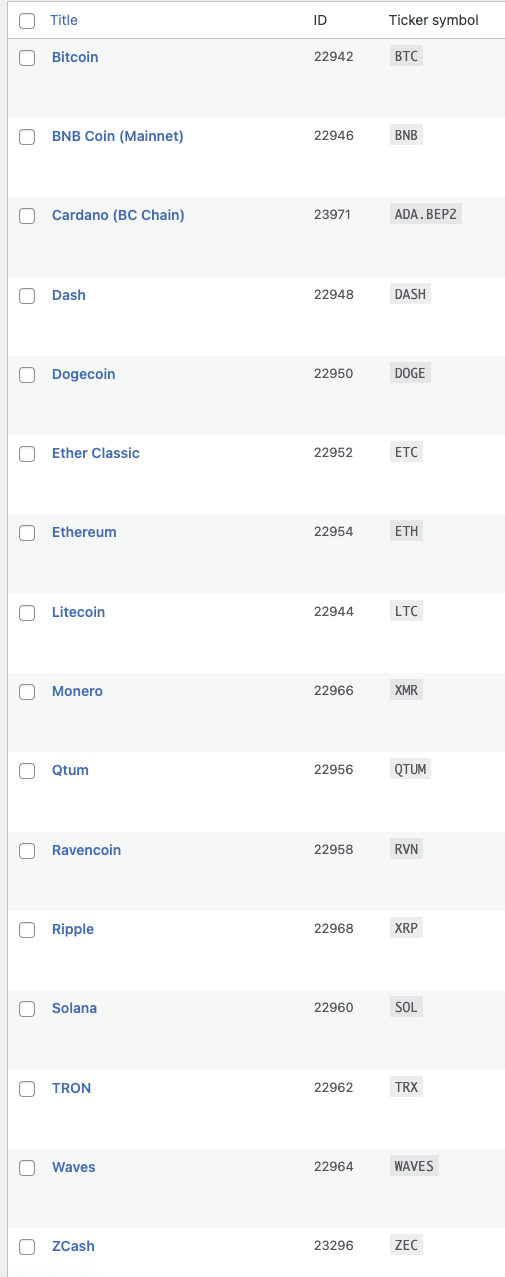Image resolution: width=505 pixels, height=1277 pixels.
Task: Open the Cardano (BC Chain) entry
Action: 118,215
